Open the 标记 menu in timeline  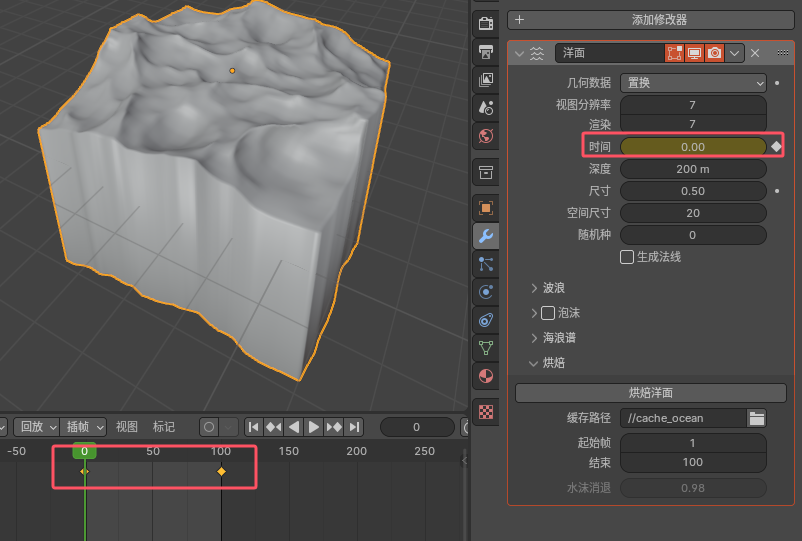tap(164, 427)
